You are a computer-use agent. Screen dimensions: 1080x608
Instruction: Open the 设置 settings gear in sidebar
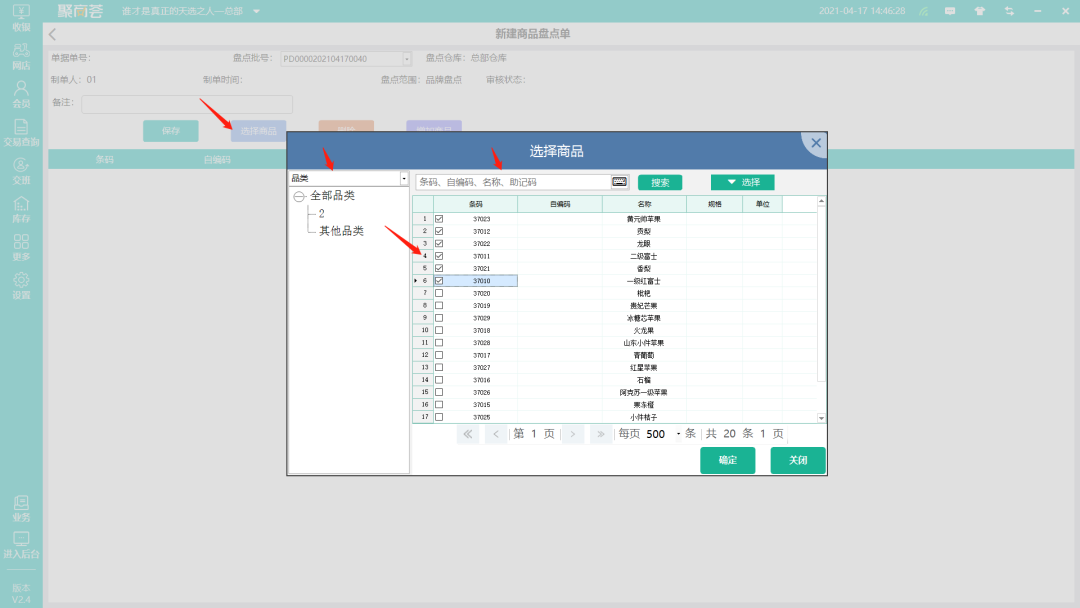[x=21, y=285]
